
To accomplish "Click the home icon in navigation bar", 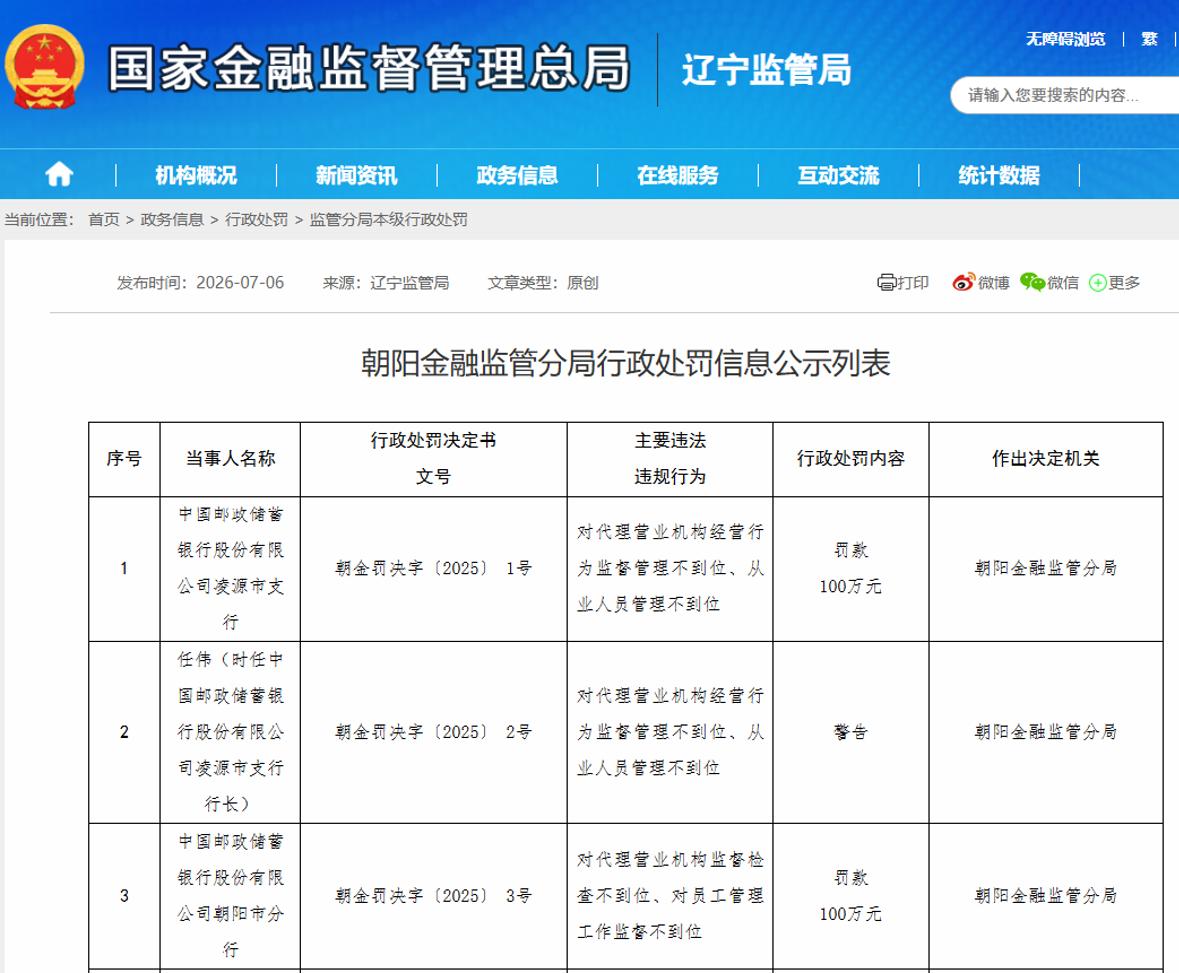I will point(59,174).
